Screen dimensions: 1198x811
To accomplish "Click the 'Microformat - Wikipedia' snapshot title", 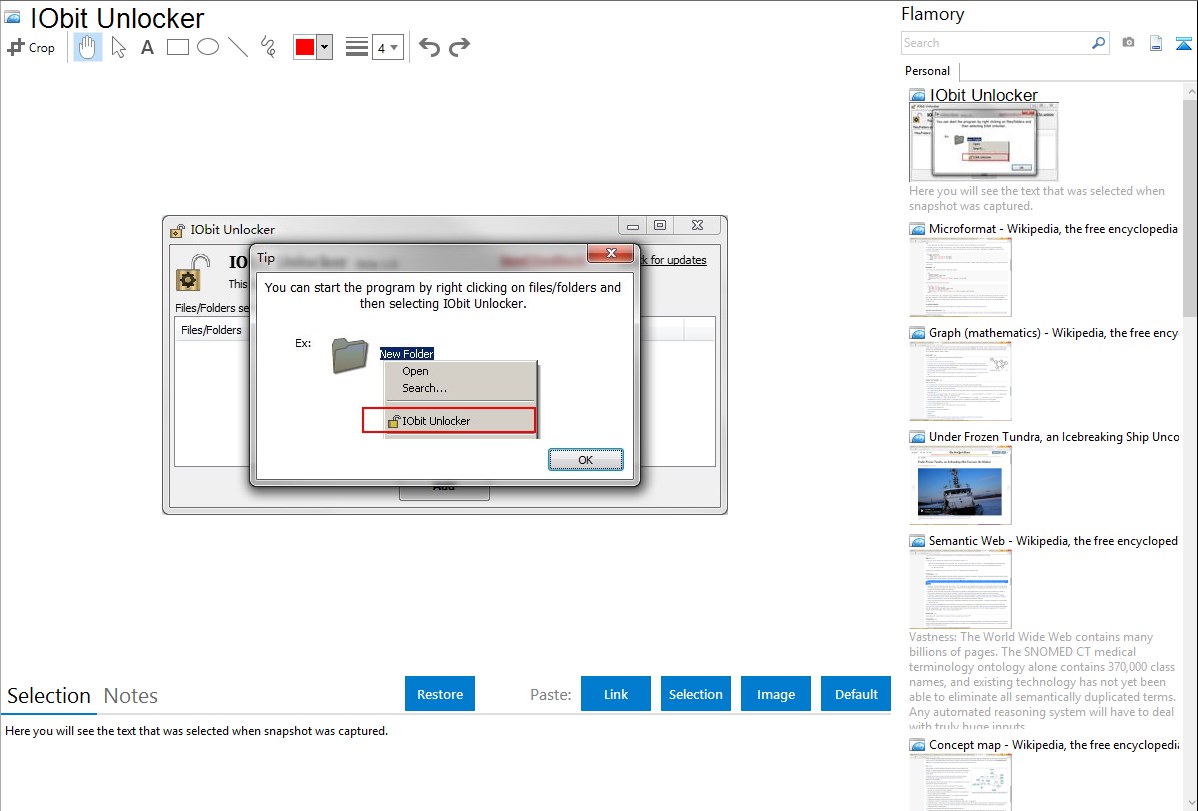I will [x=1053, y=229].
